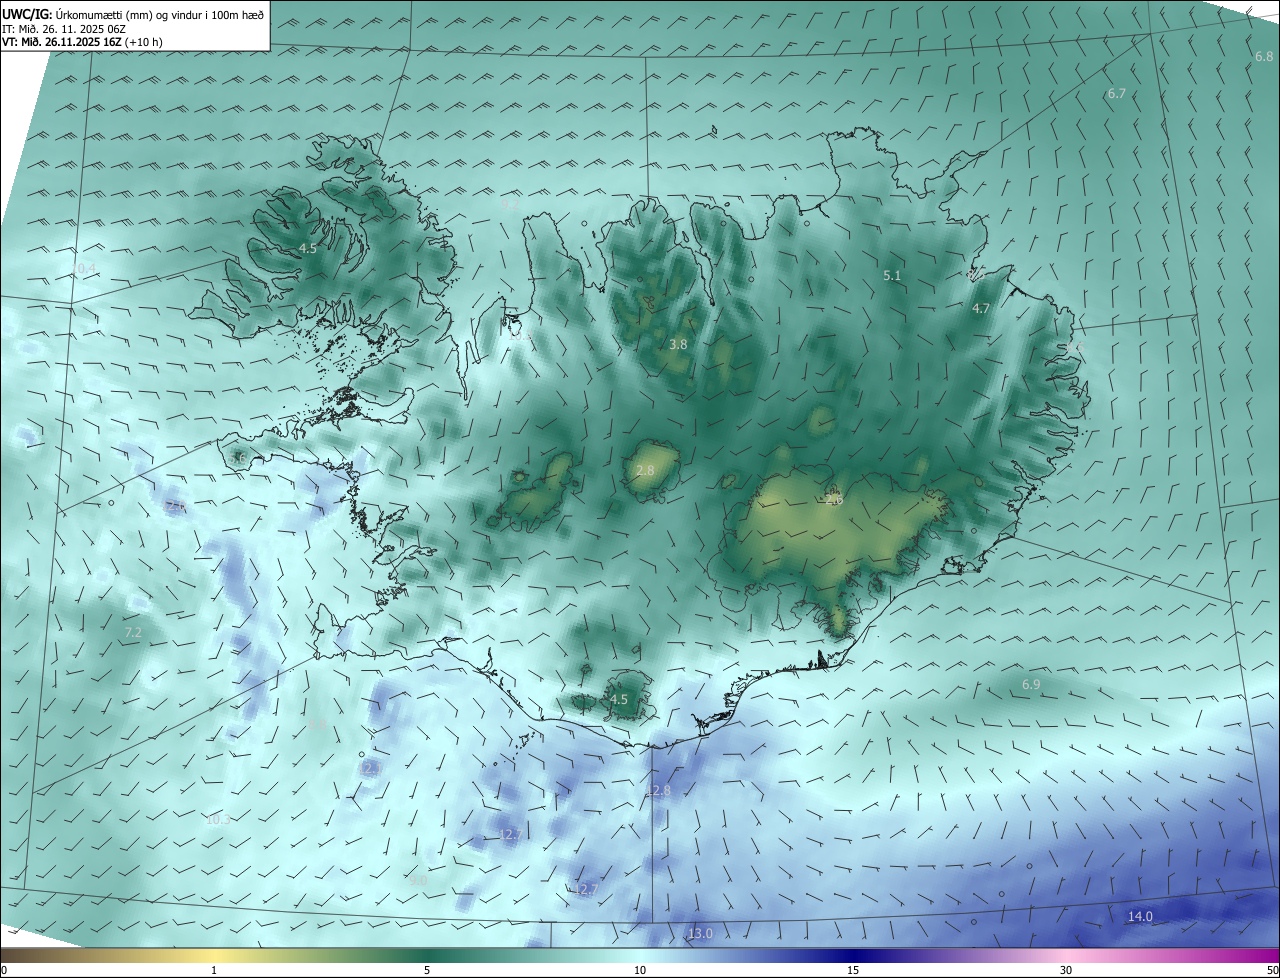Click the 4.7 value label
This screenshot has width=1280, height=978.
[980, 309]
